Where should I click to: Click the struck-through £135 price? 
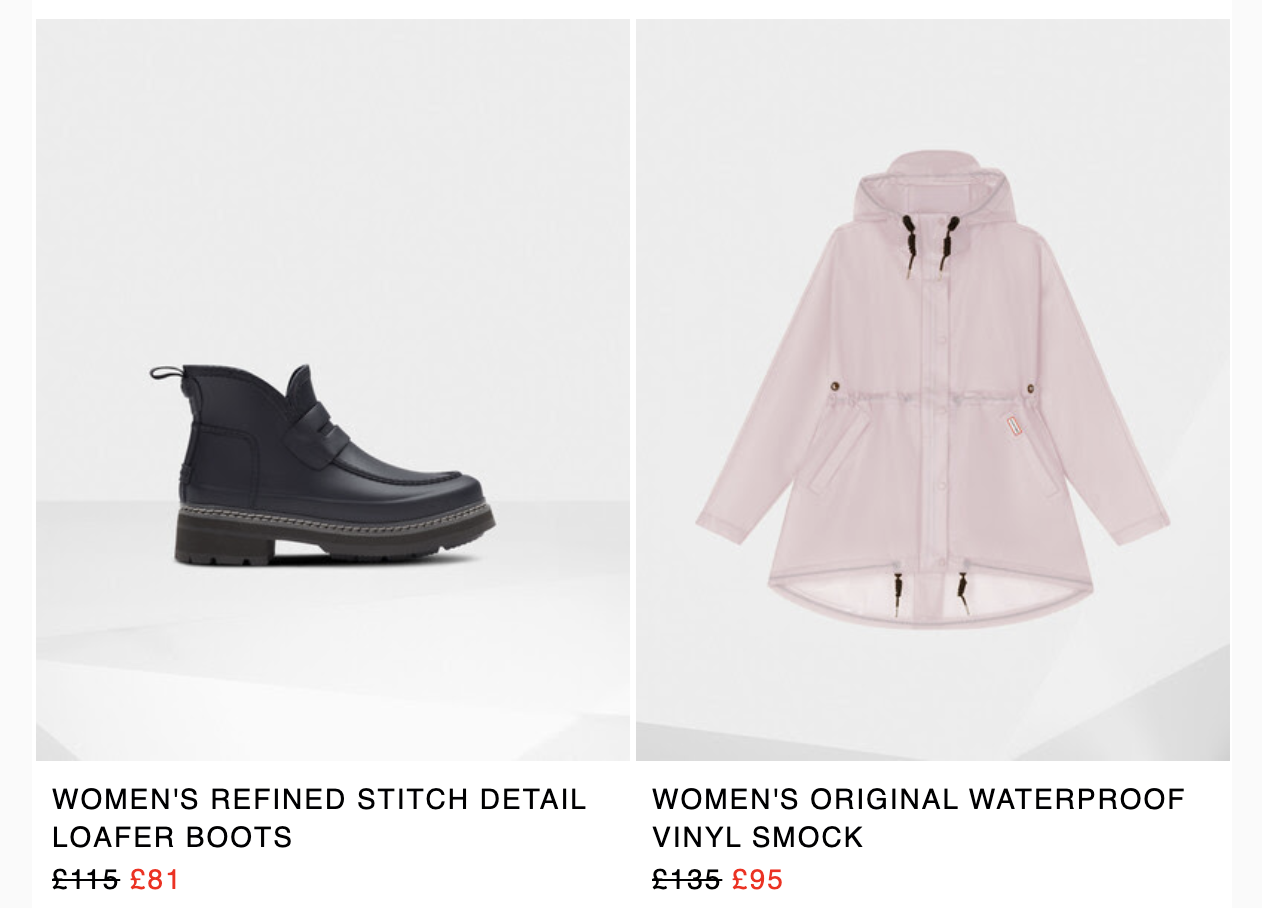[686, 880]
